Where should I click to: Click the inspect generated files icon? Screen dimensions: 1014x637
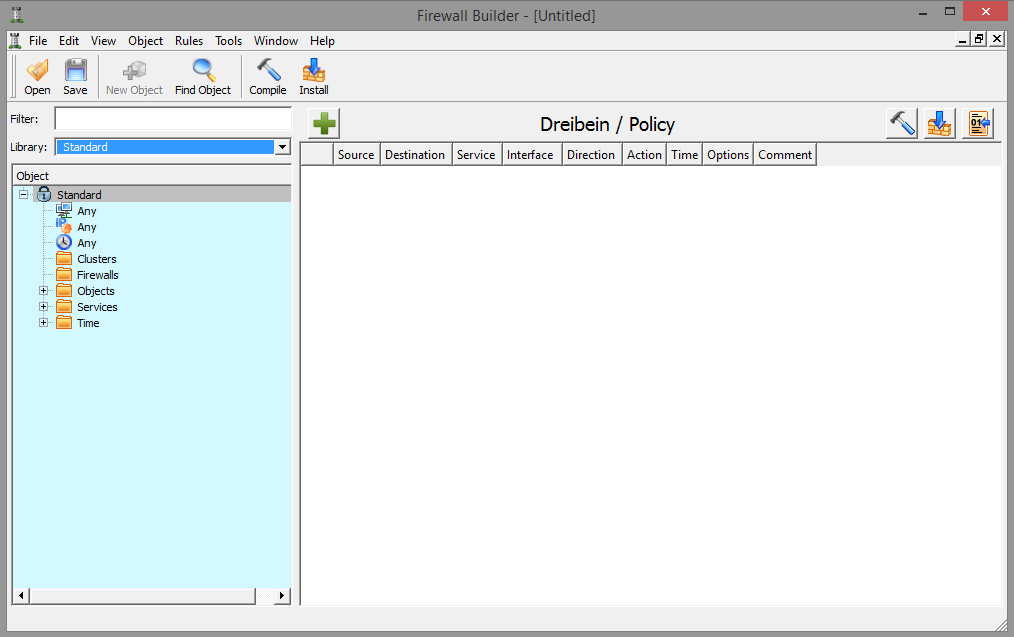click(977, 124)
